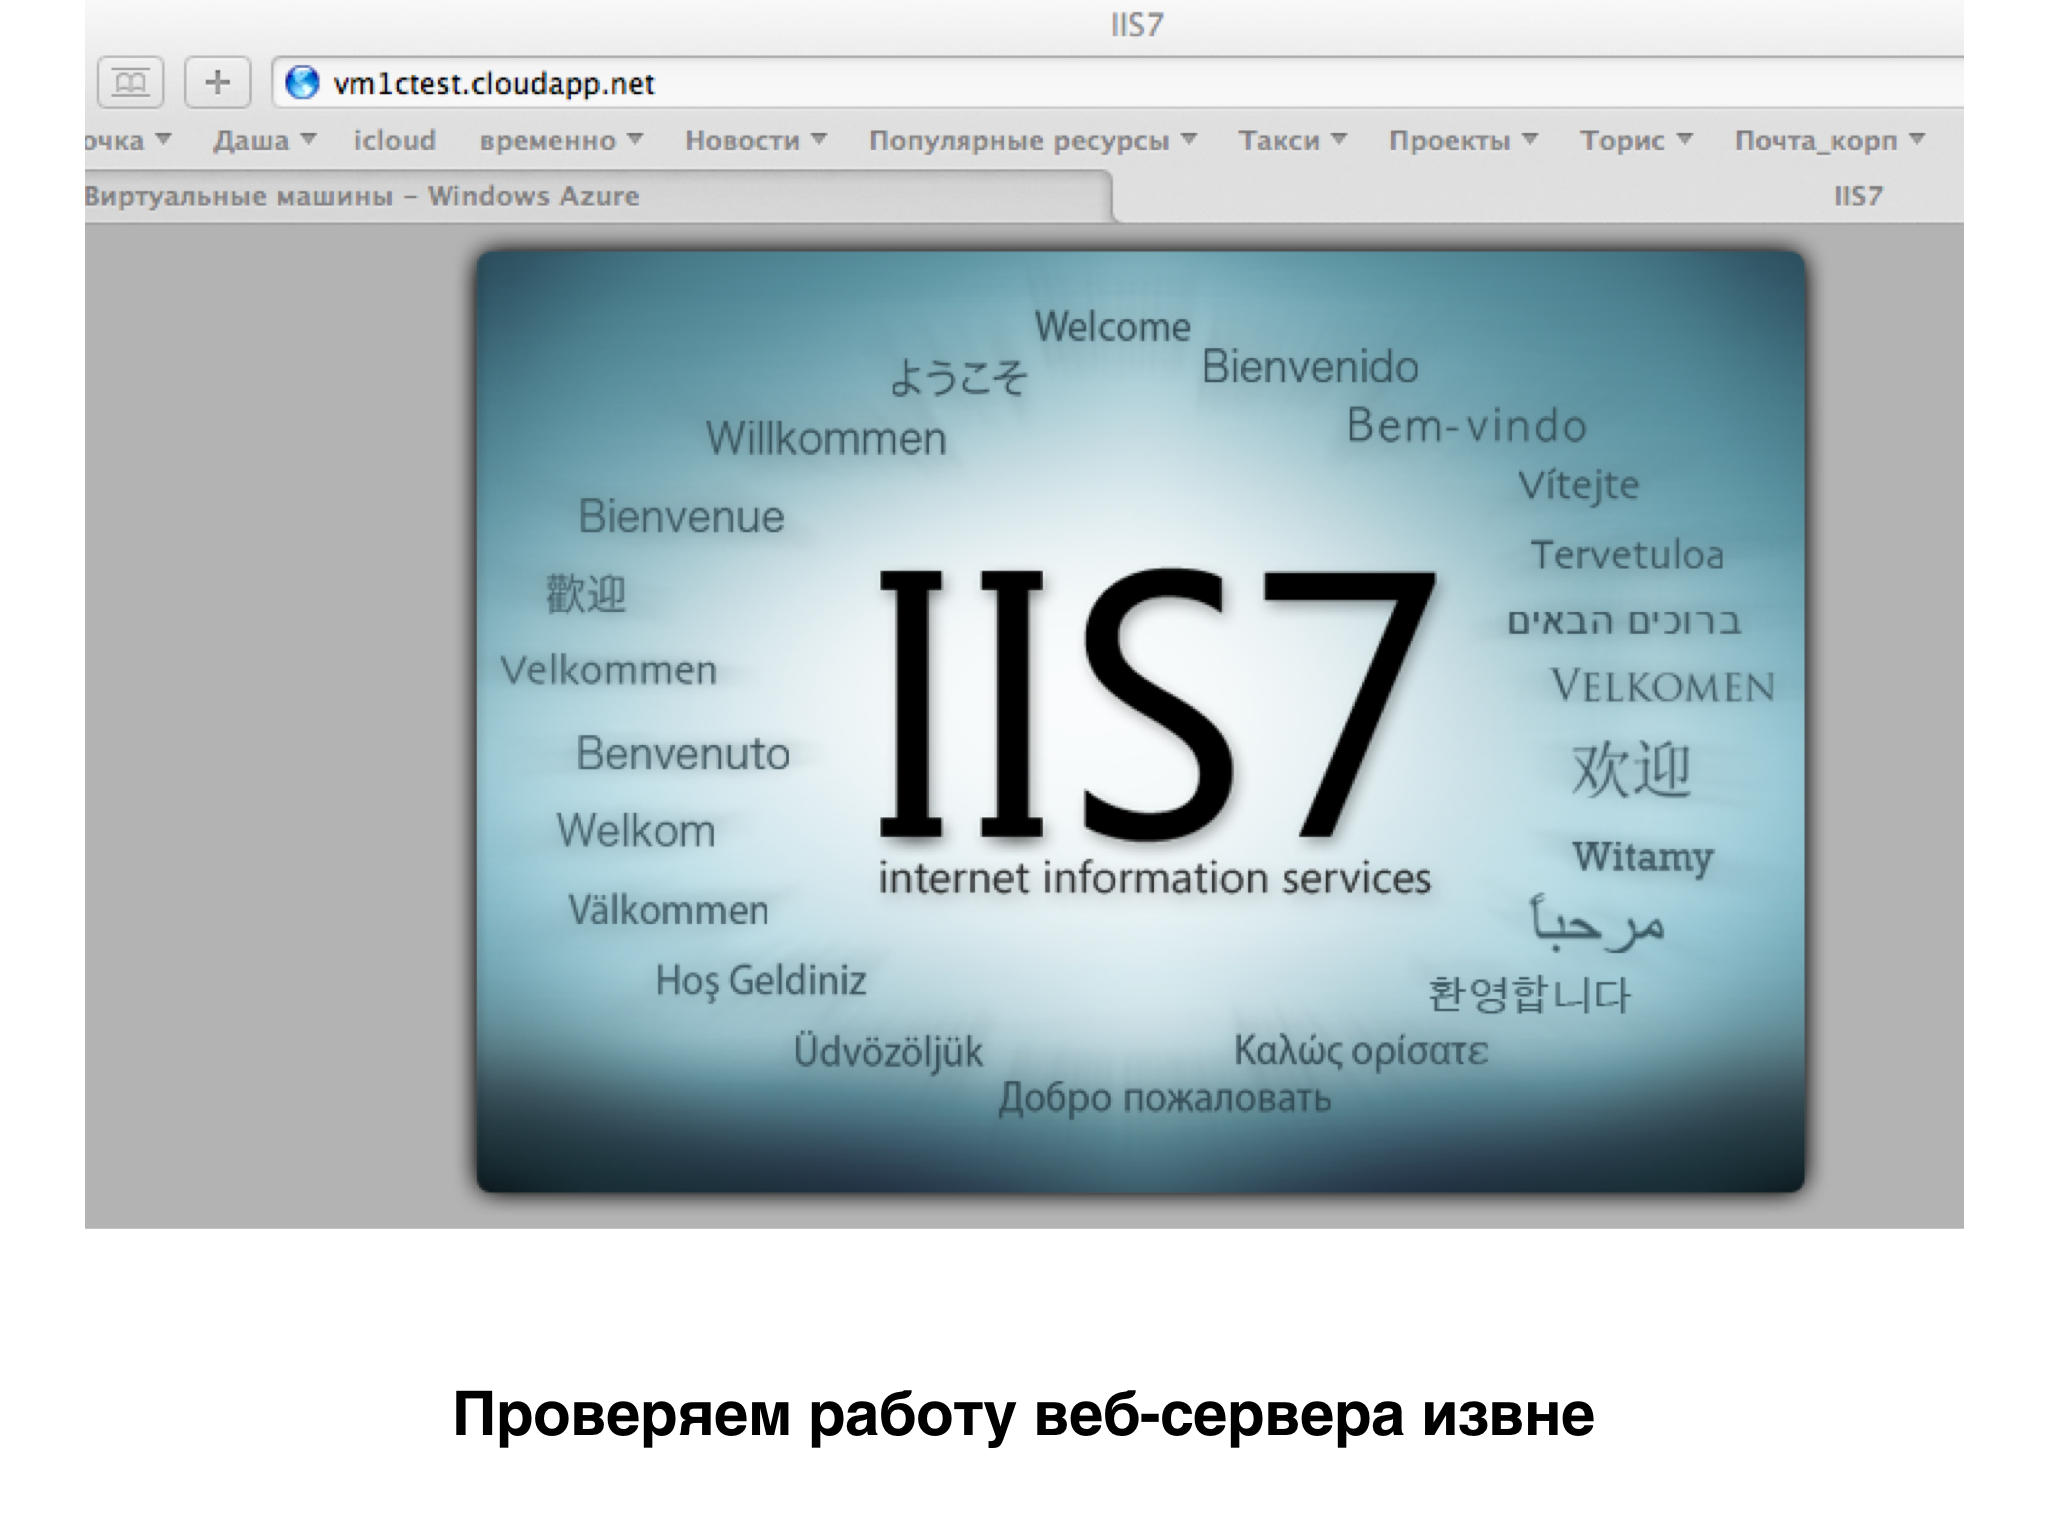The width and height of the screenshot is (2048, 1536).
Task: Select the IIS7 browser tab
Action: 1538,196
